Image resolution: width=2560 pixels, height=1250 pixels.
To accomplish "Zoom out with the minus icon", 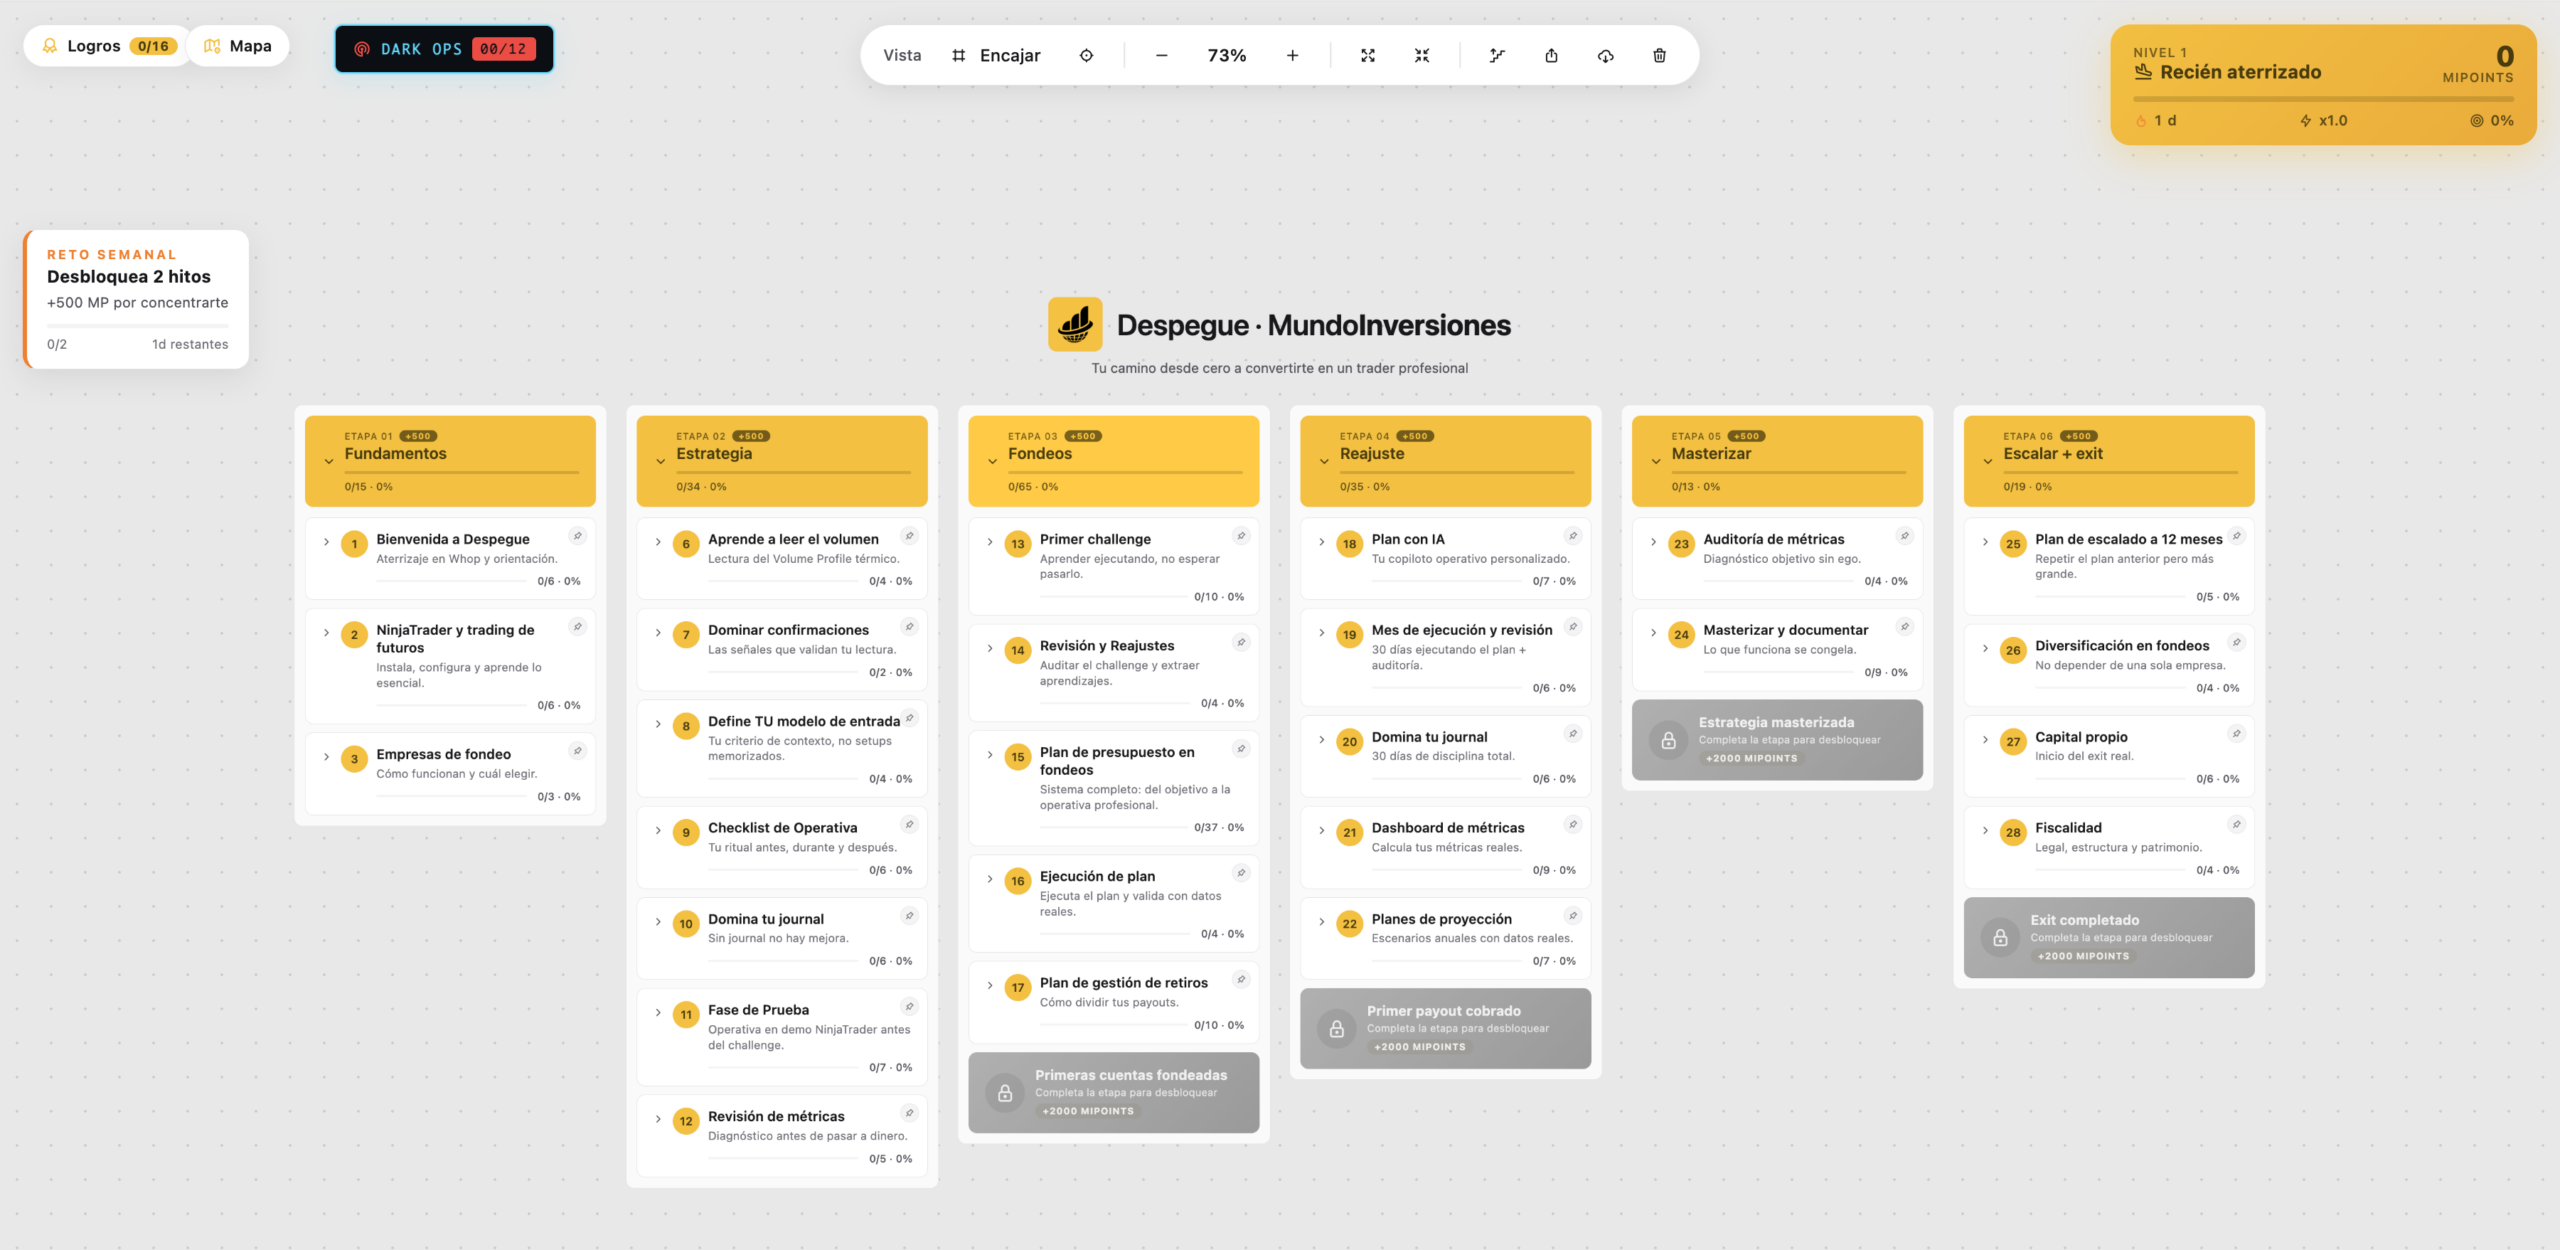I will point(1161,55).
